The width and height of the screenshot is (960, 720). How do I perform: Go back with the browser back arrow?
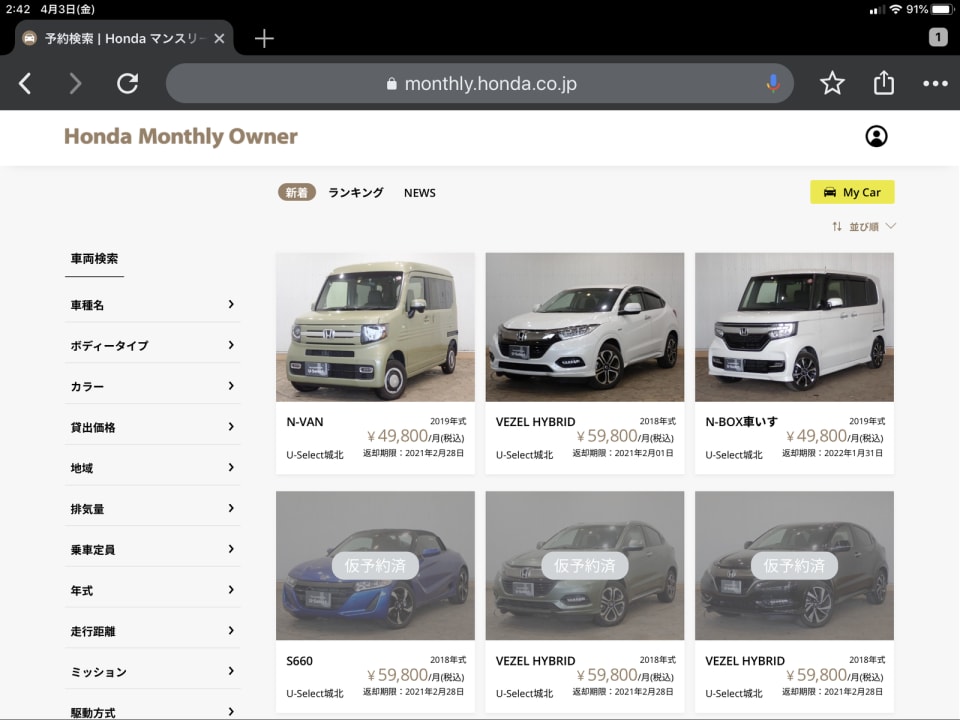[x=25, y=83]
